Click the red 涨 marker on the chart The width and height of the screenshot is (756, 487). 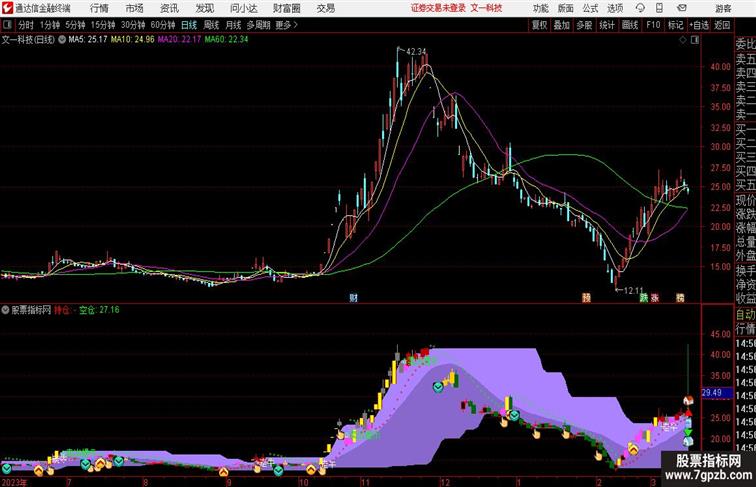click(x=655, y=298)
